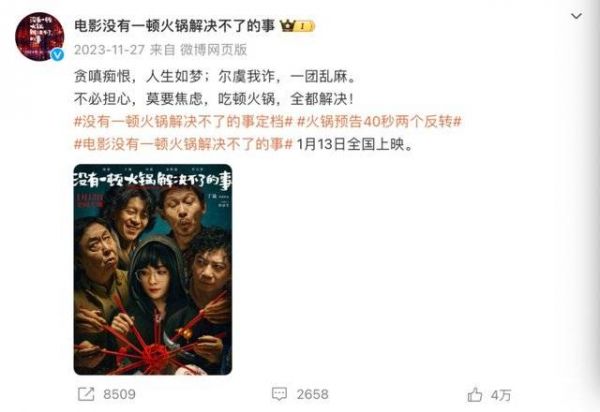This screenshot has width=600, height=412.
Task: Click the comment count 2658
Action: pyautogui.click(x=313, y=394)
